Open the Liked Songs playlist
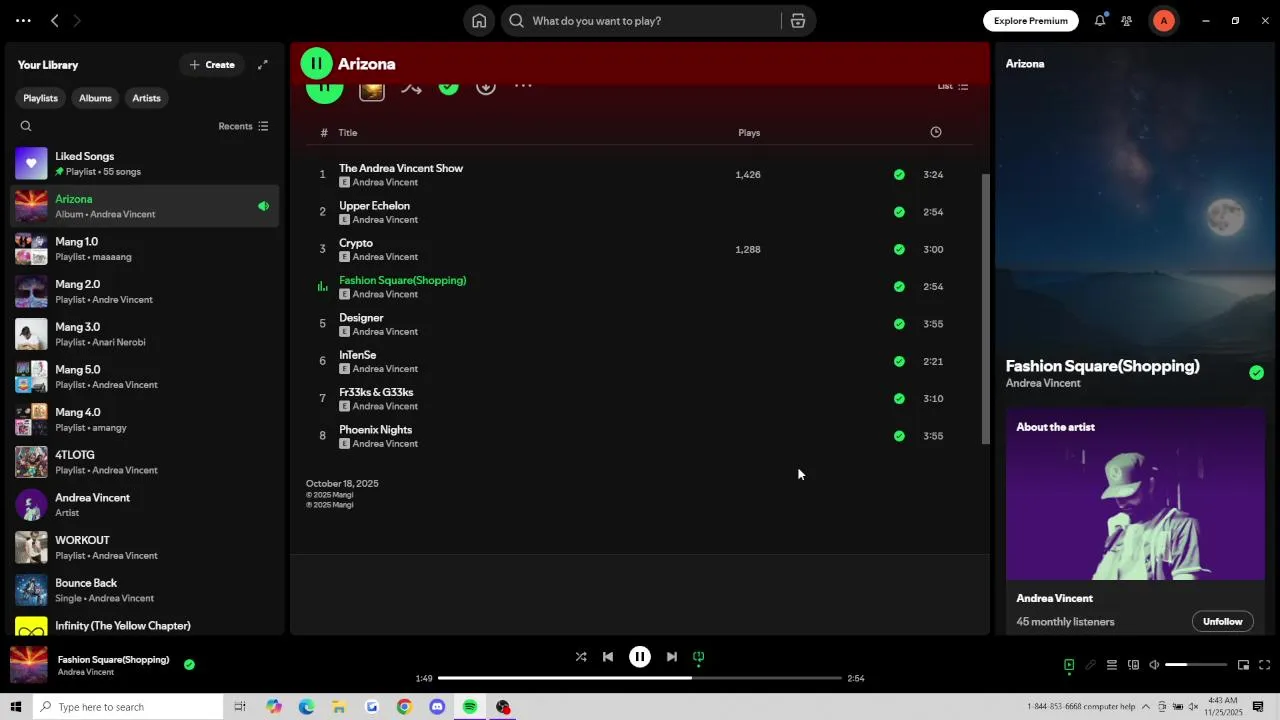This screenshot has height=720, width=1280. tap(145, 164)
